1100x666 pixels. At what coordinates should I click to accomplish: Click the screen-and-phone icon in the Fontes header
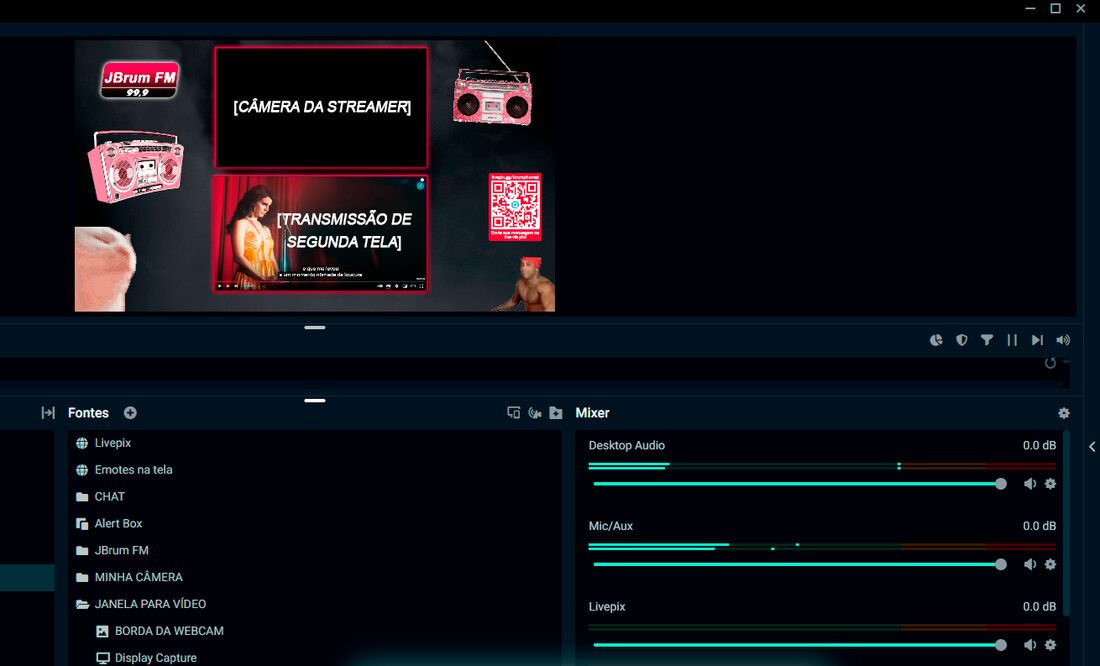(x=514, y=413)
